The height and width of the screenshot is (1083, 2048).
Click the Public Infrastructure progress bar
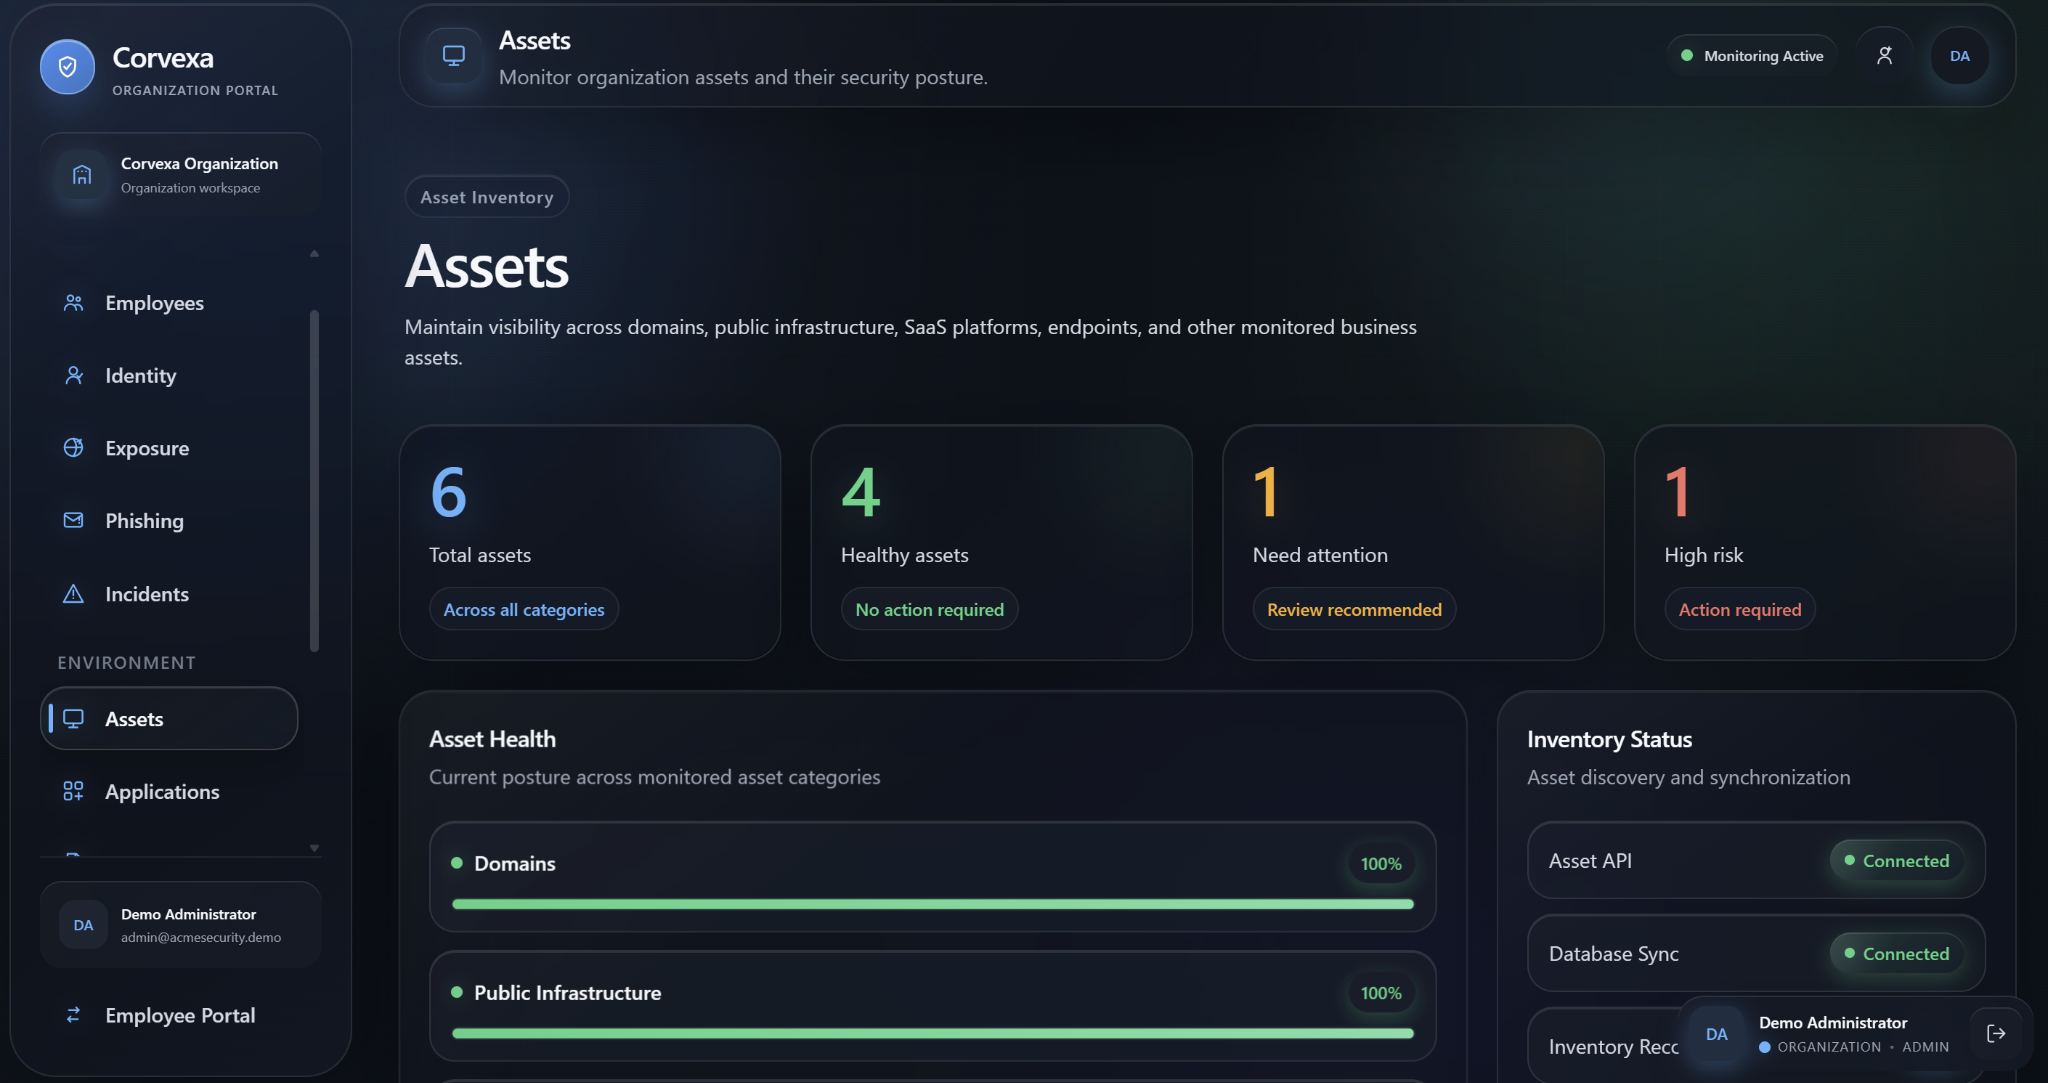(x=933, y=1033)
